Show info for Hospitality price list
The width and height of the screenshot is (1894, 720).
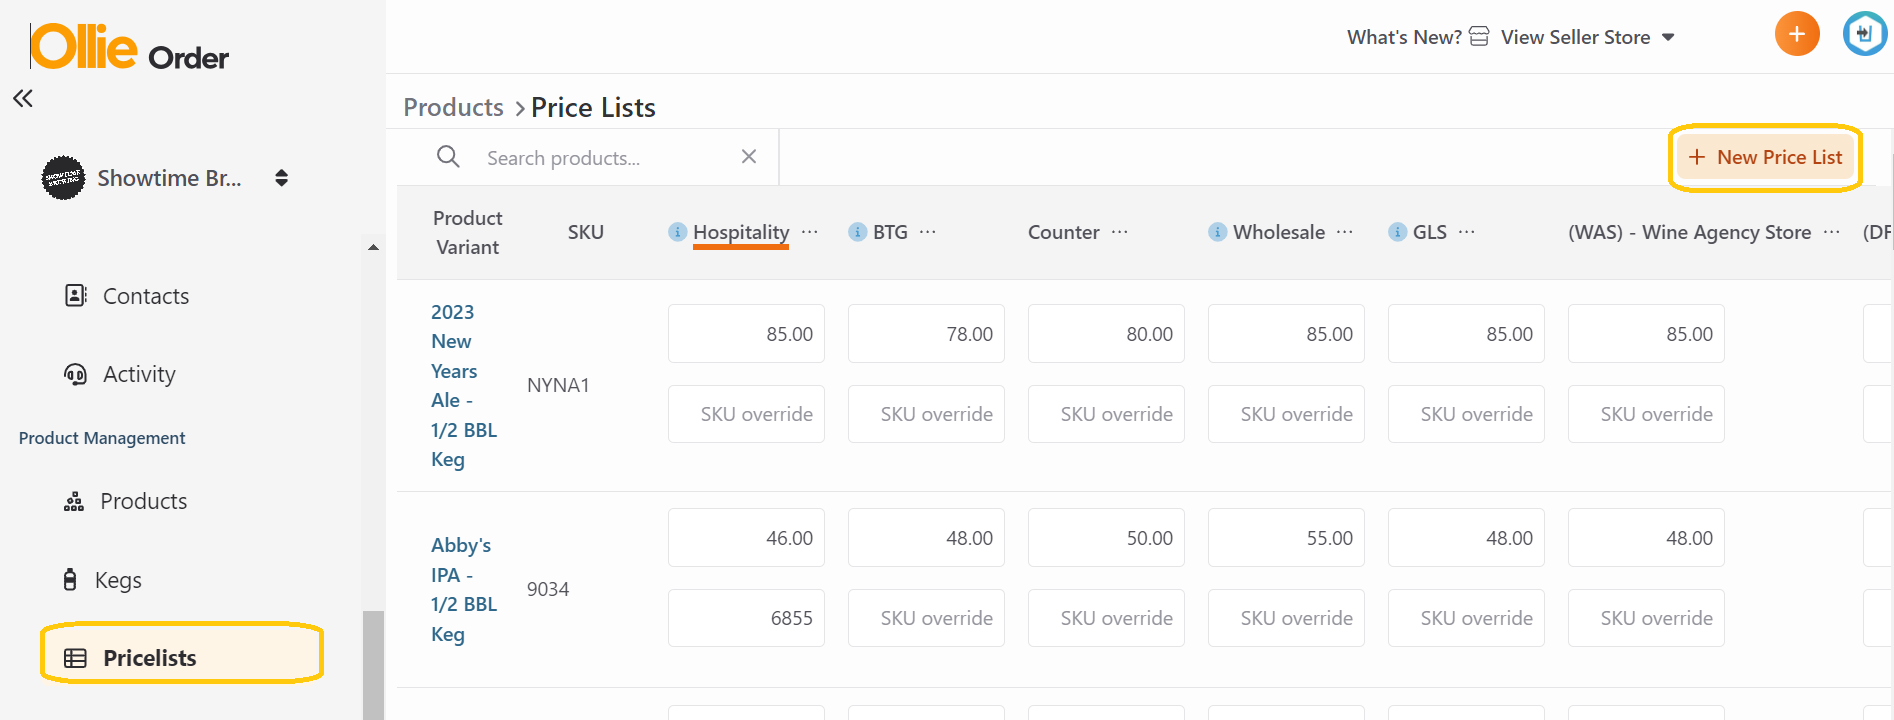point(677,232)
